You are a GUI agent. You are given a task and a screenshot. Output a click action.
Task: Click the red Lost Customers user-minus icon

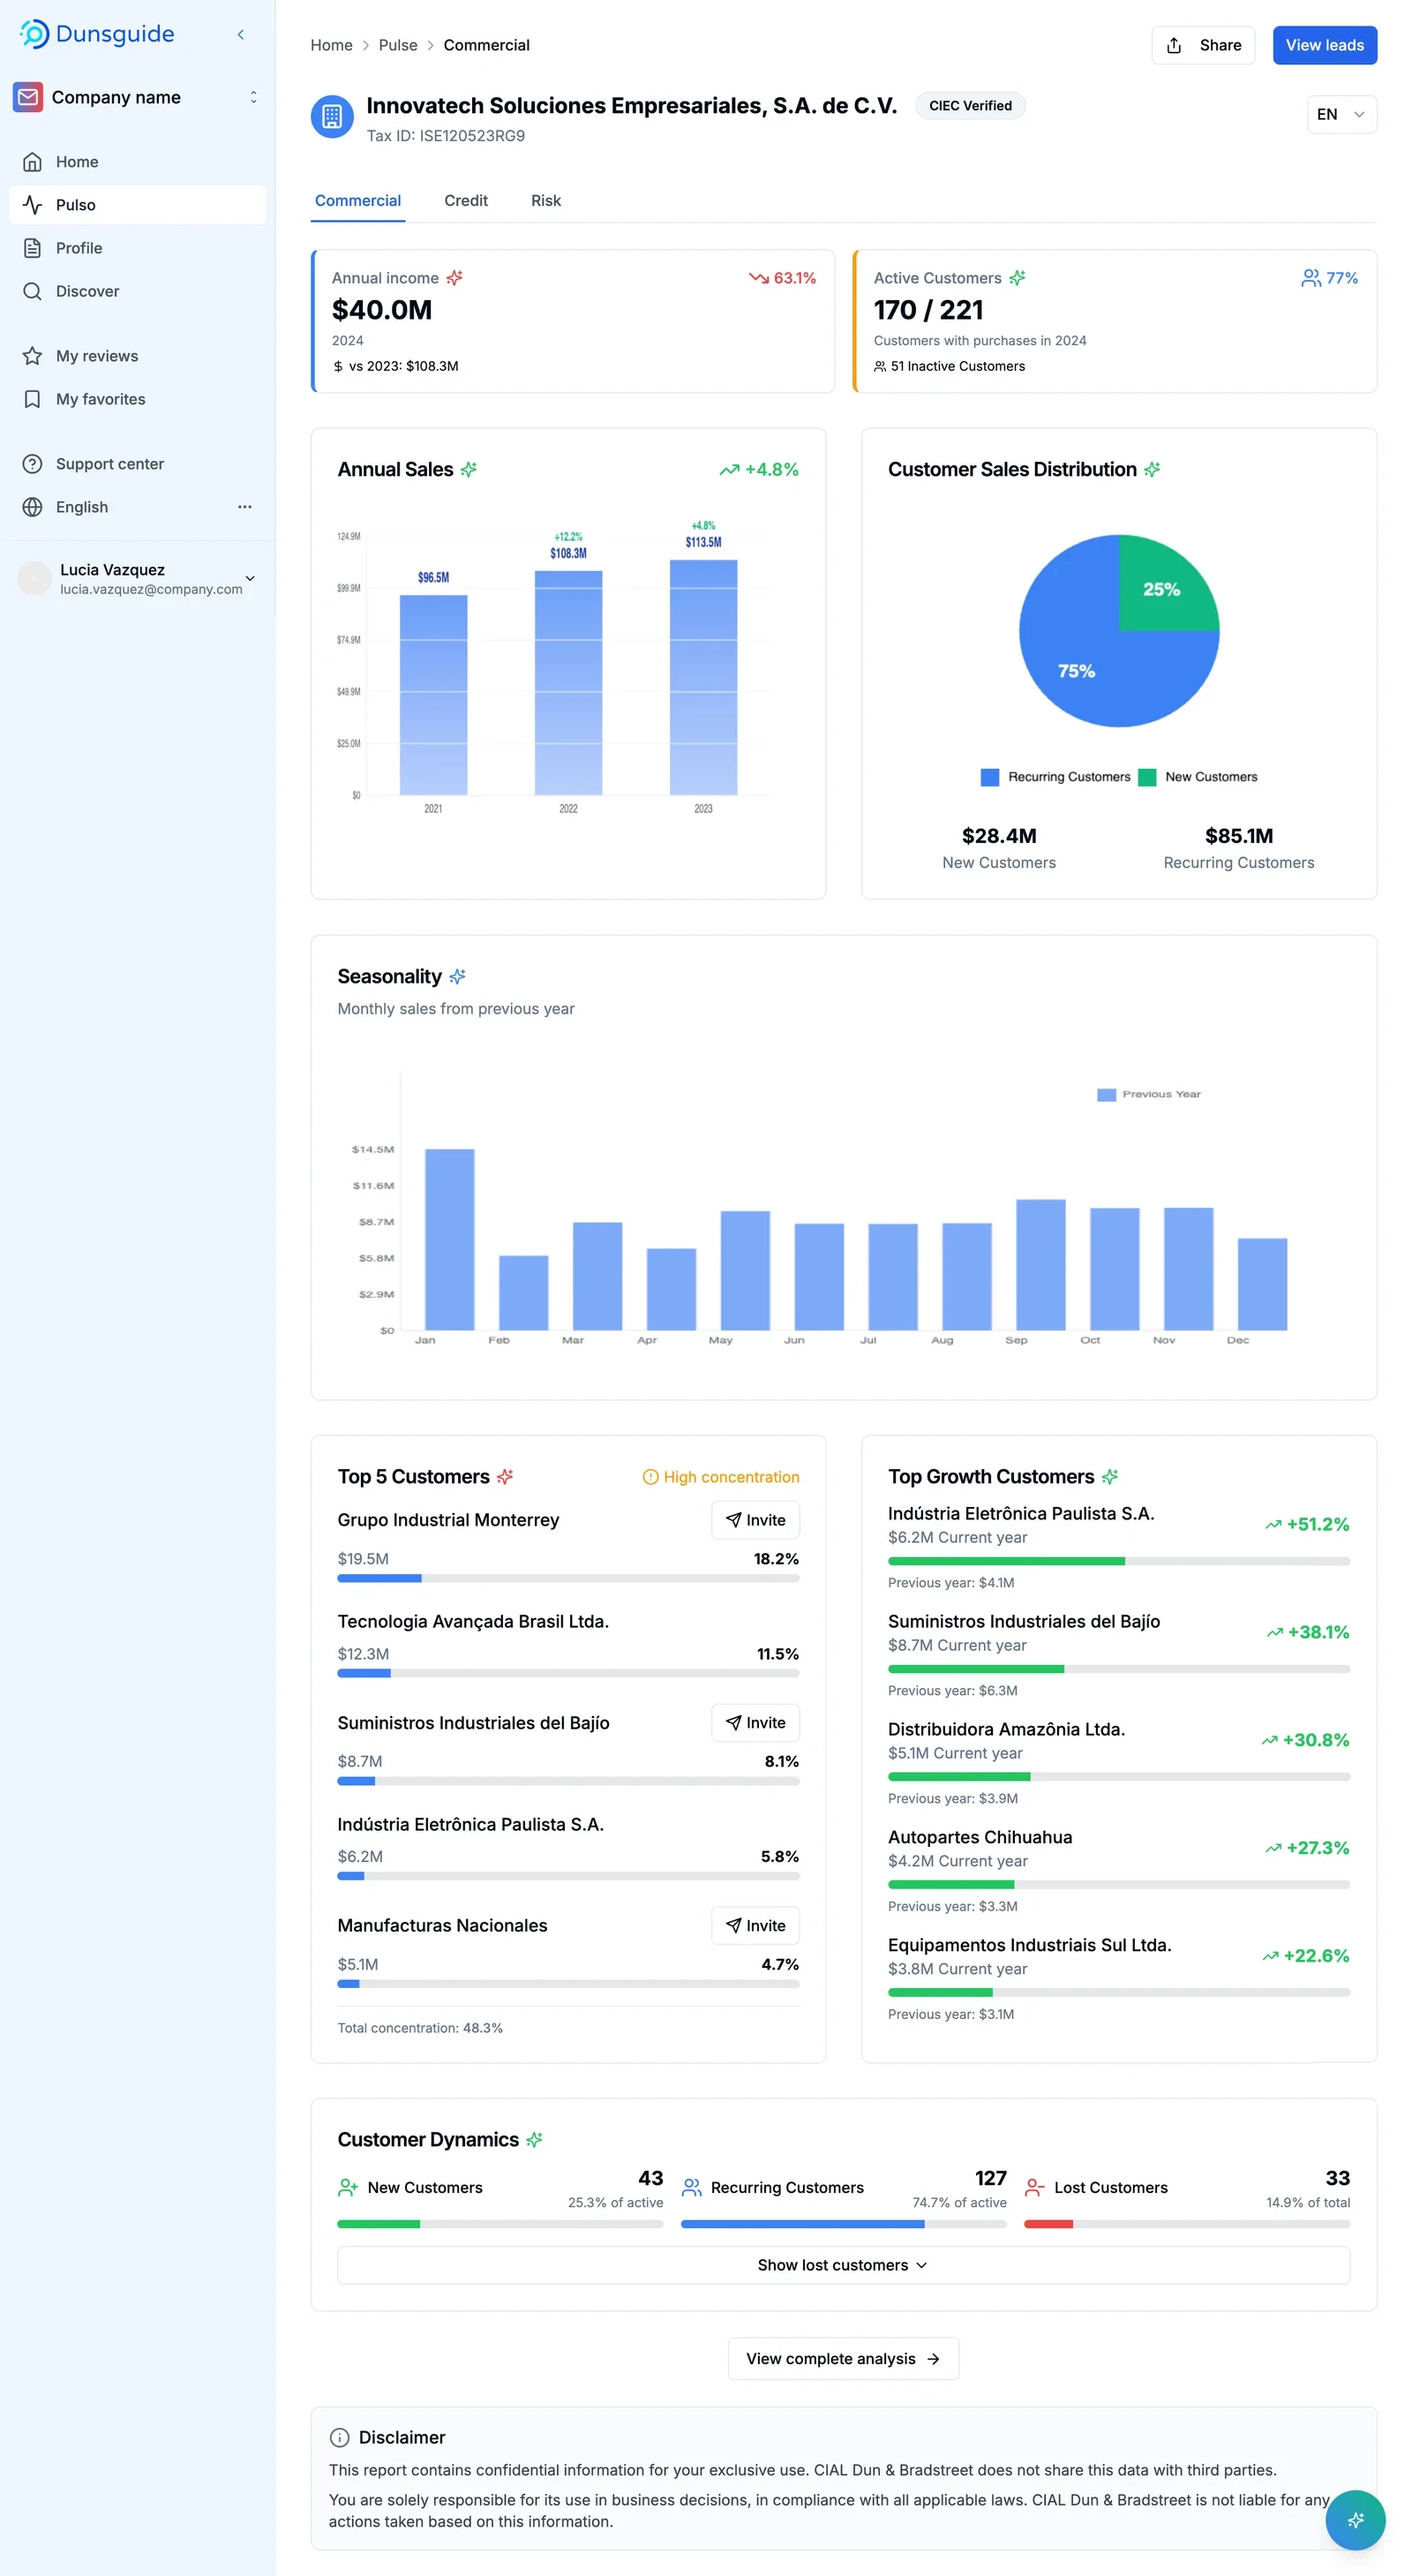pos(1035,2187)
